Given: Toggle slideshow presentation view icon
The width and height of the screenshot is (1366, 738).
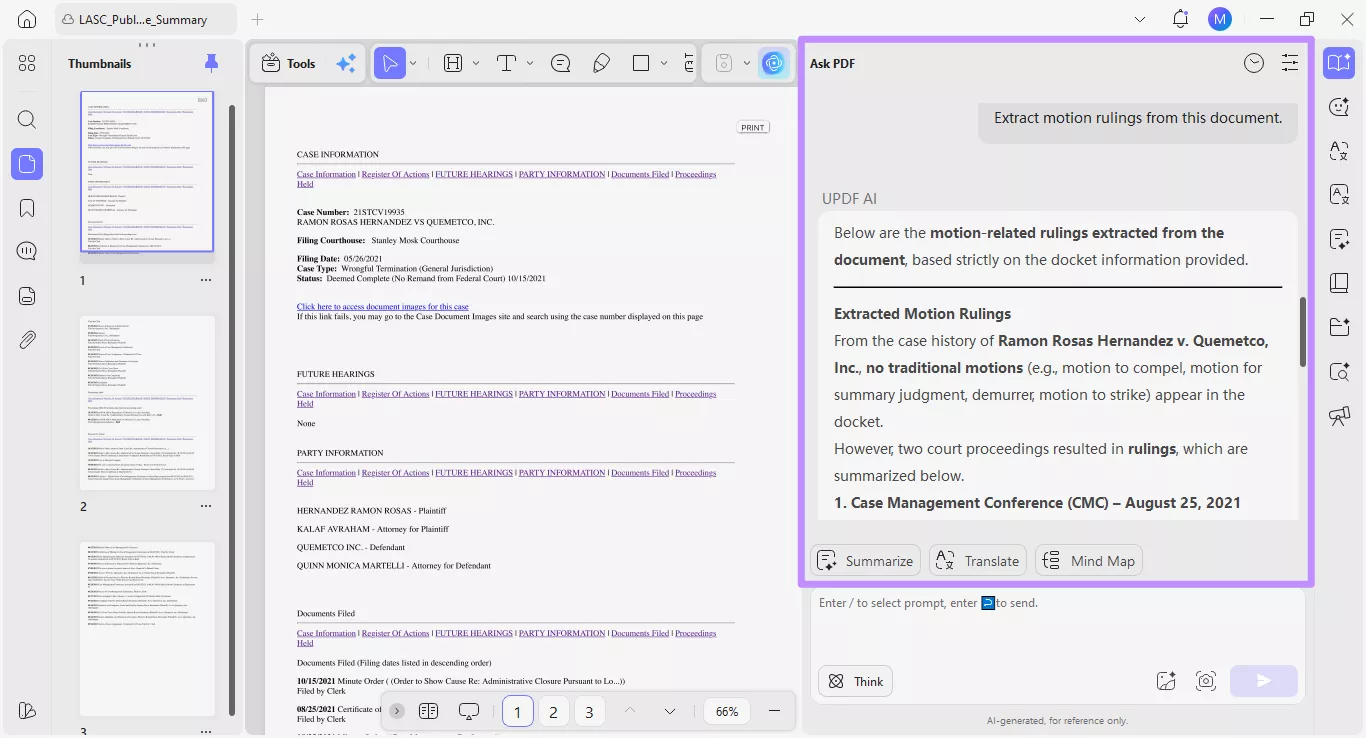Looking at the screenshot, I should click(469, 711).
